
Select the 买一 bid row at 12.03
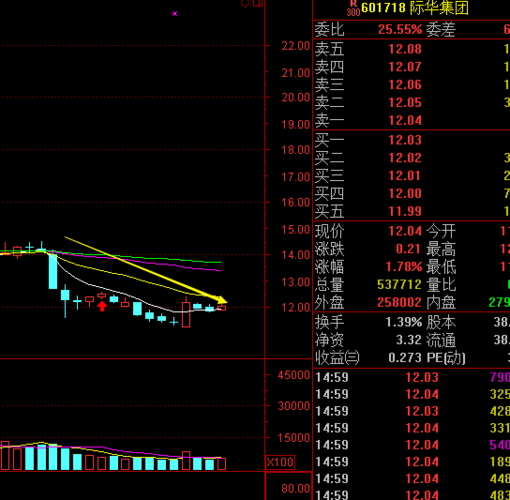click(412, 140)
